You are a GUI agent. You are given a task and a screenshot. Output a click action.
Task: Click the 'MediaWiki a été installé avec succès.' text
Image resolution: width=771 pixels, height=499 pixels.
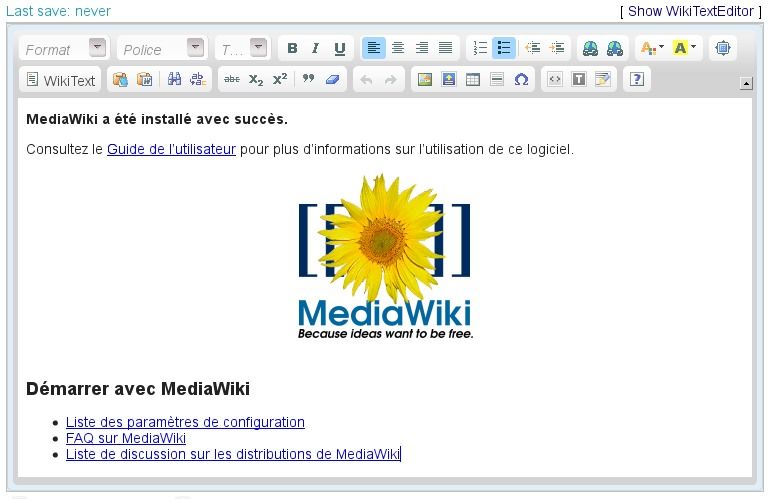[x=157, y=119]
